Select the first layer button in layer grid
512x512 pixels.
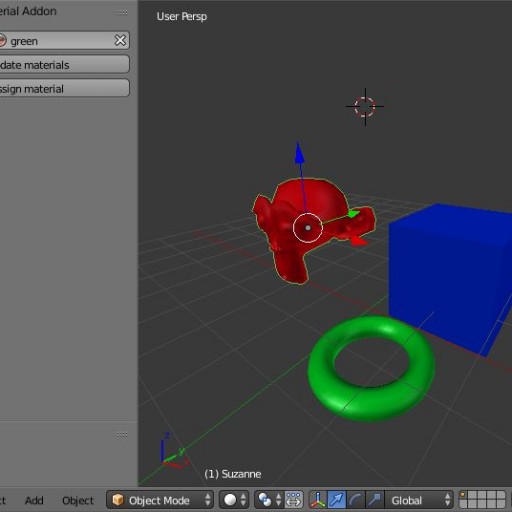(x=463, y=495)
